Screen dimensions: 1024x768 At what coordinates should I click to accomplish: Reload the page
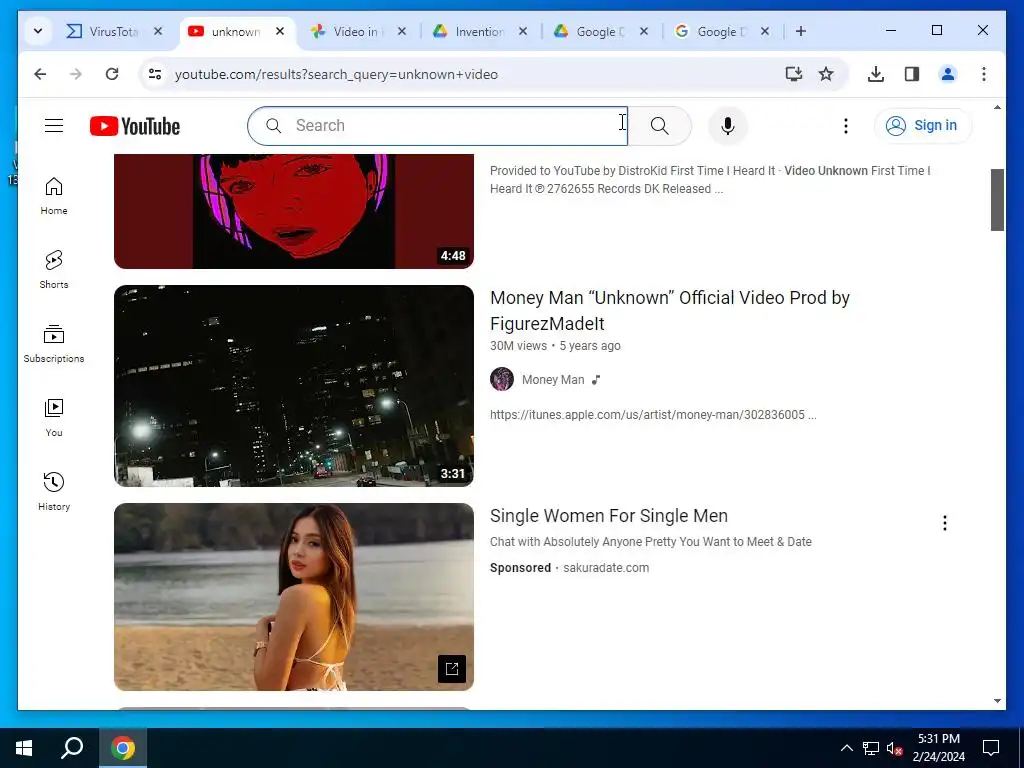pyautogui.click(x=112, y=74)
